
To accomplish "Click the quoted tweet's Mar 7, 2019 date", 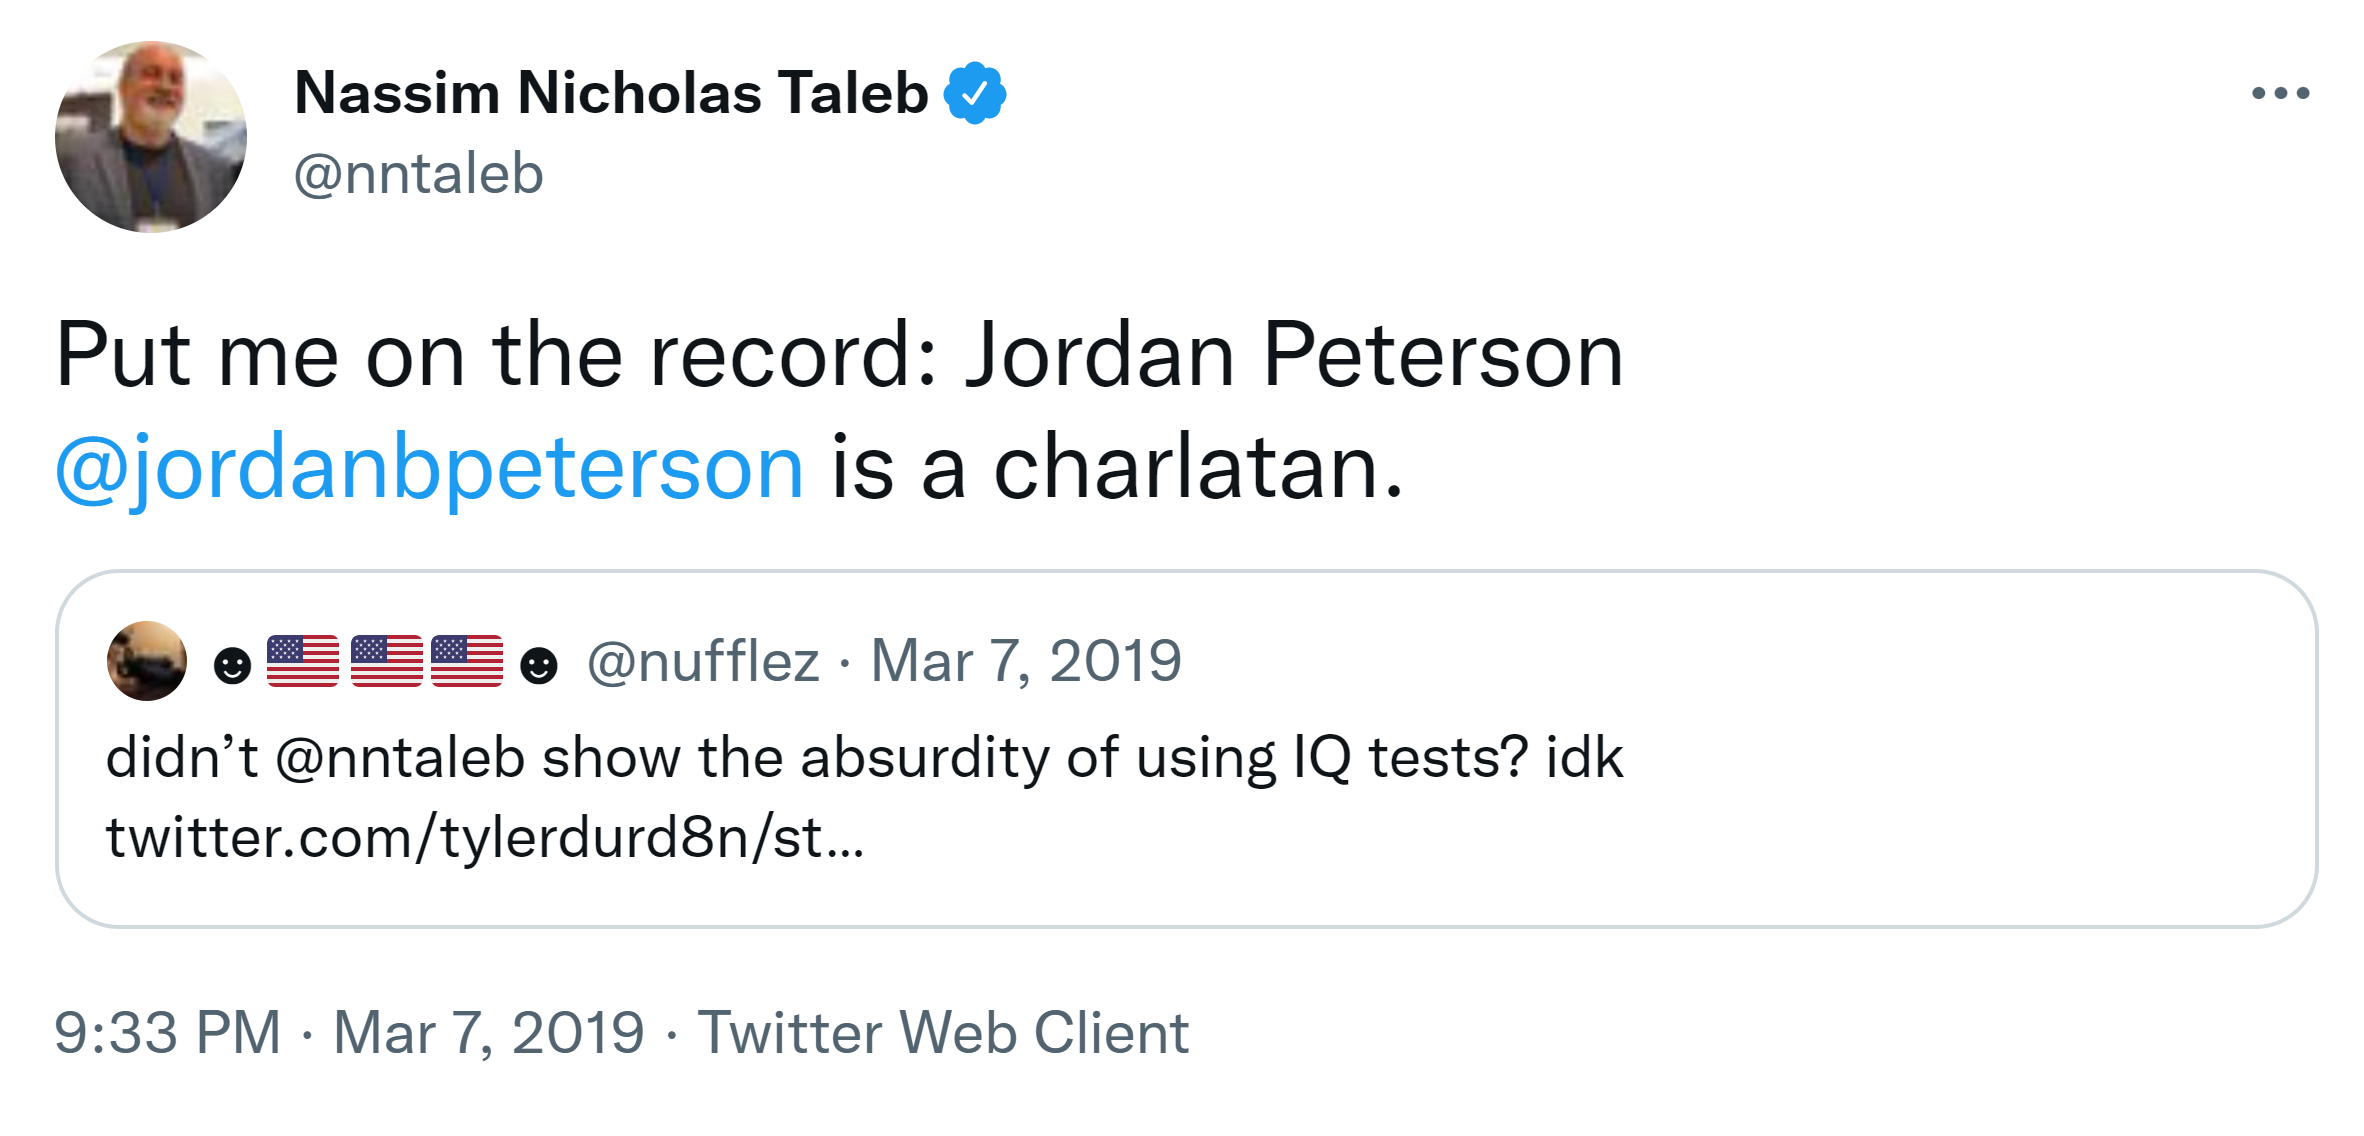I will [1026, 661].
